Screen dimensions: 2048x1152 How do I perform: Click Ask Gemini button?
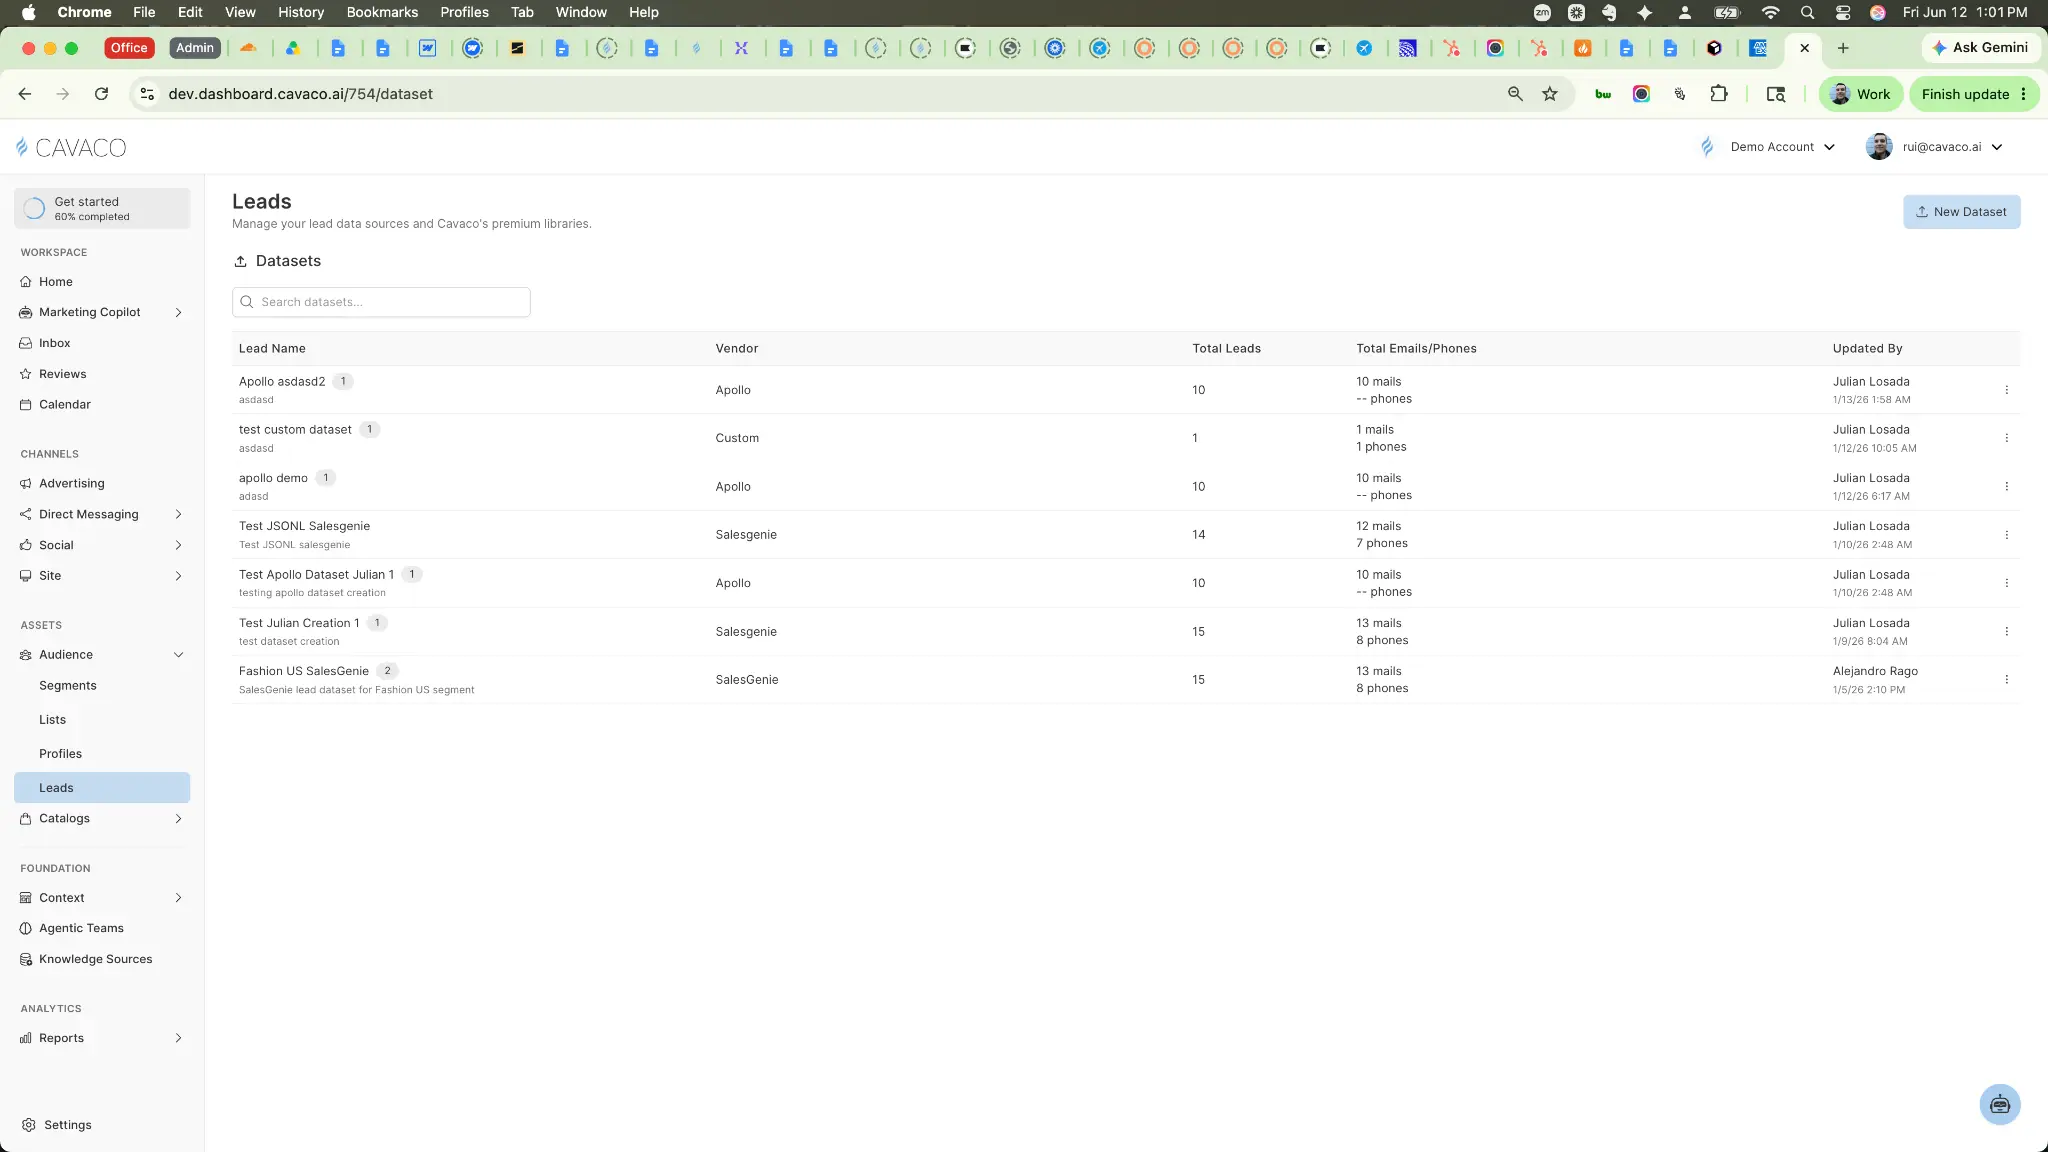1980,48
